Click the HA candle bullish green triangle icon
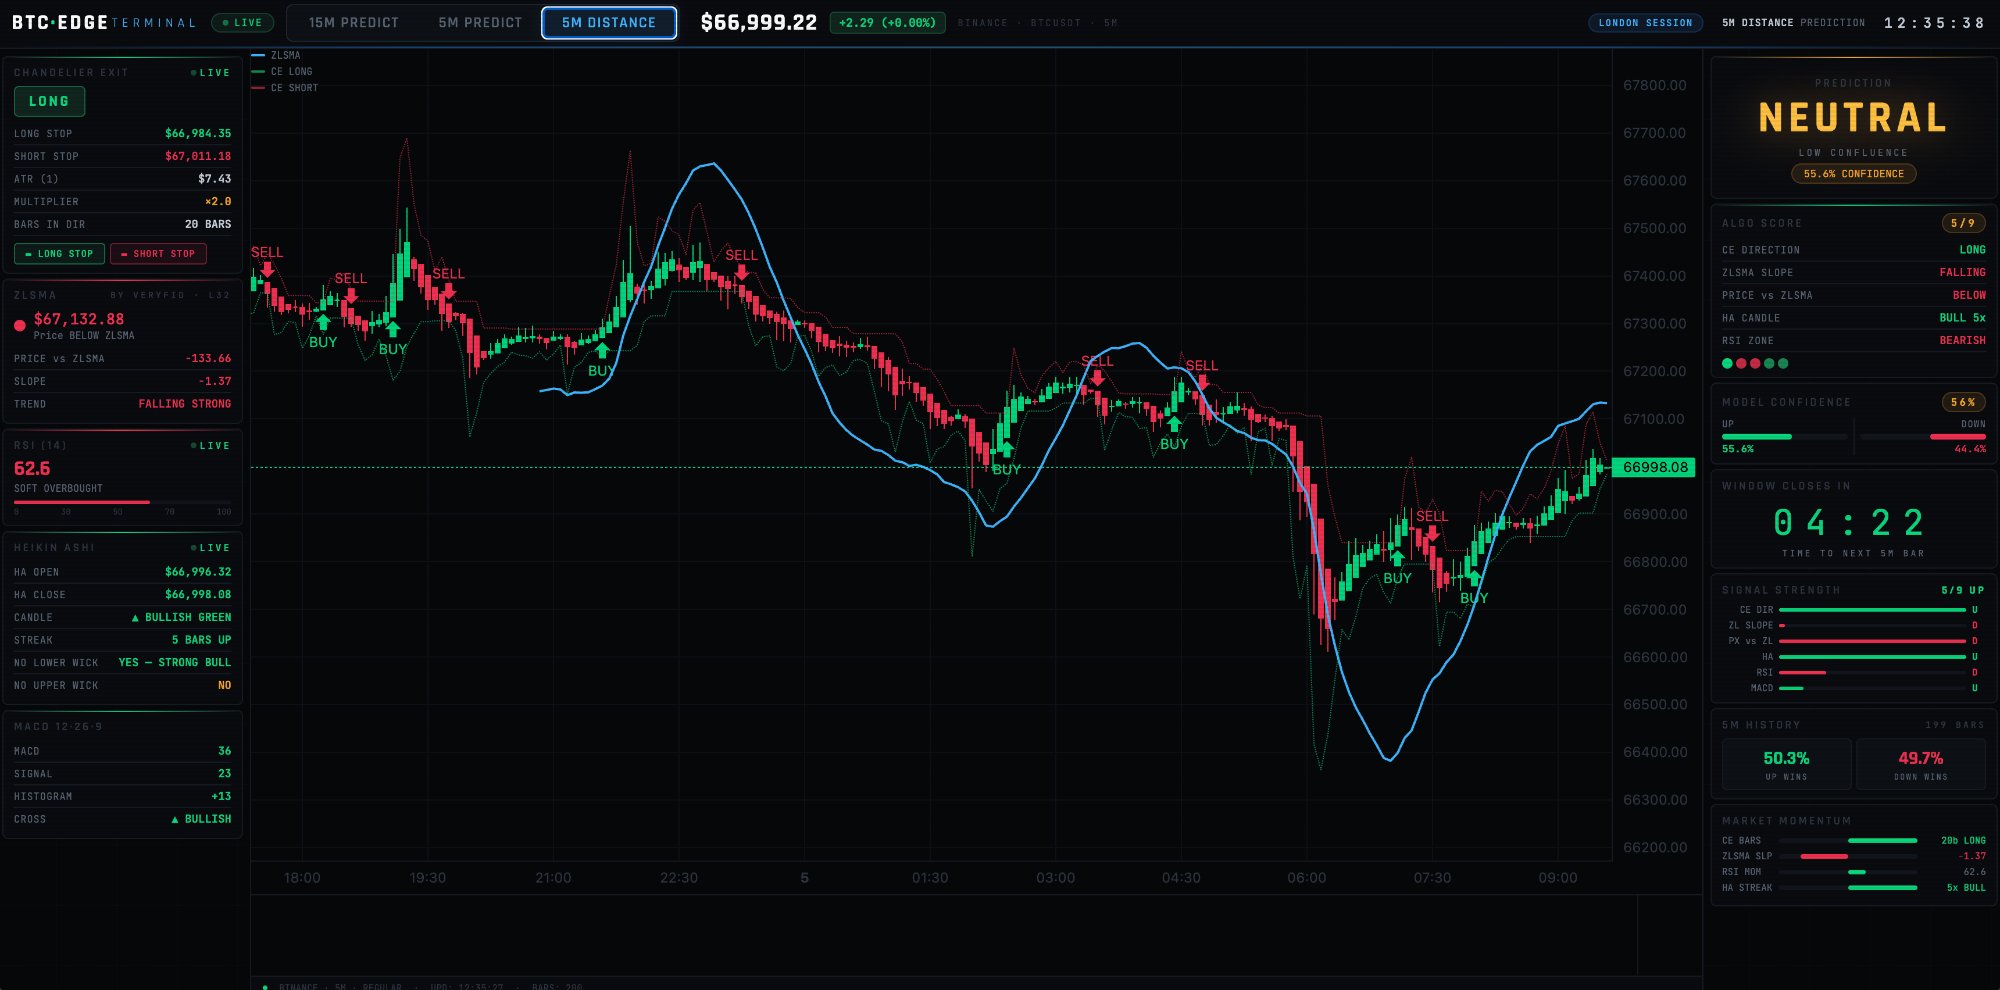 pos(135,618)
